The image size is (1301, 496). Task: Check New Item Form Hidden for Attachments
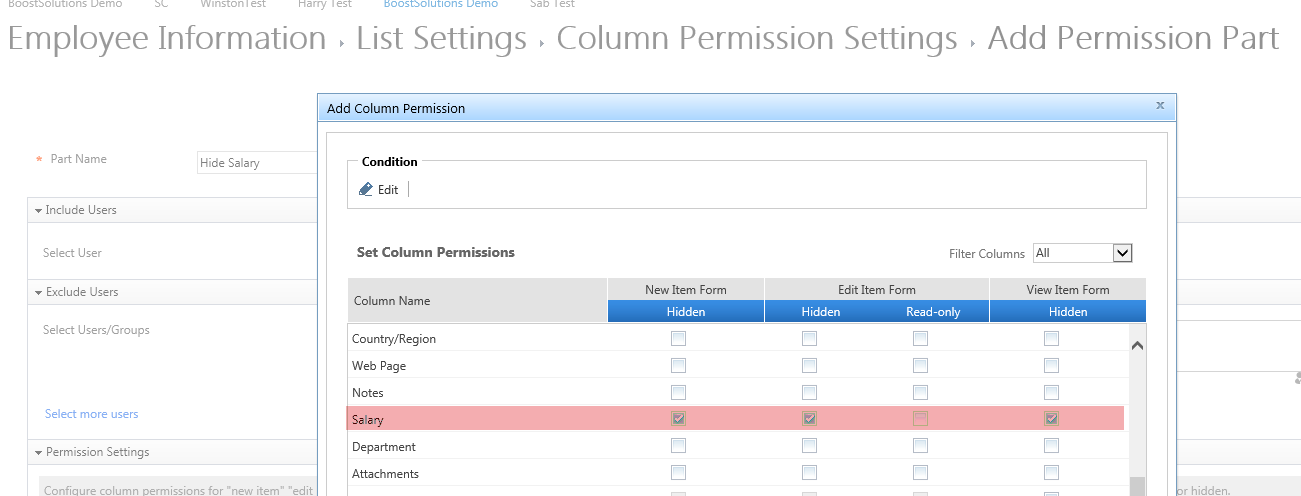678,473
